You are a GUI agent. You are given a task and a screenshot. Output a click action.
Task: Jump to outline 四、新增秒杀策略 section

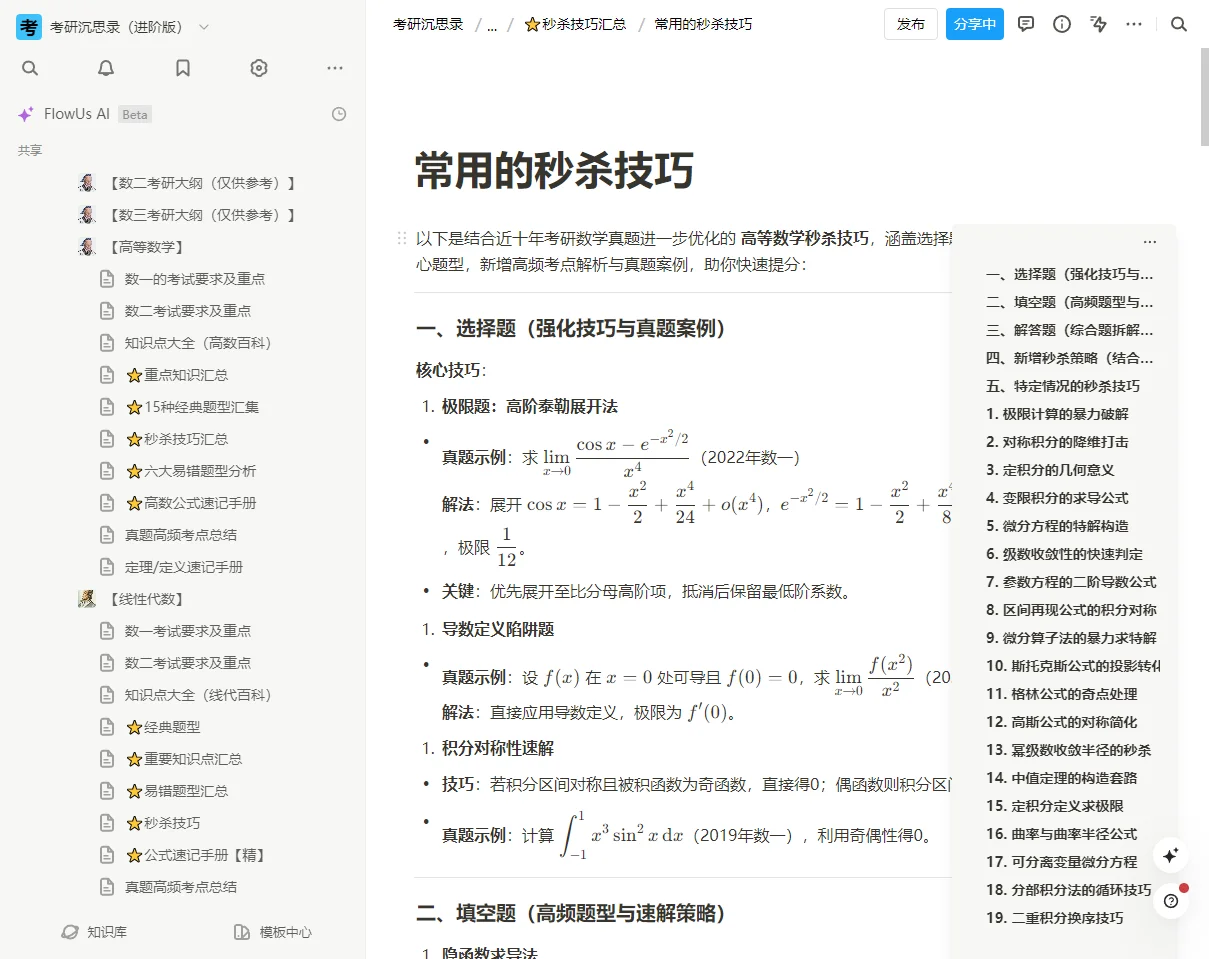(x=1069, y=358)
